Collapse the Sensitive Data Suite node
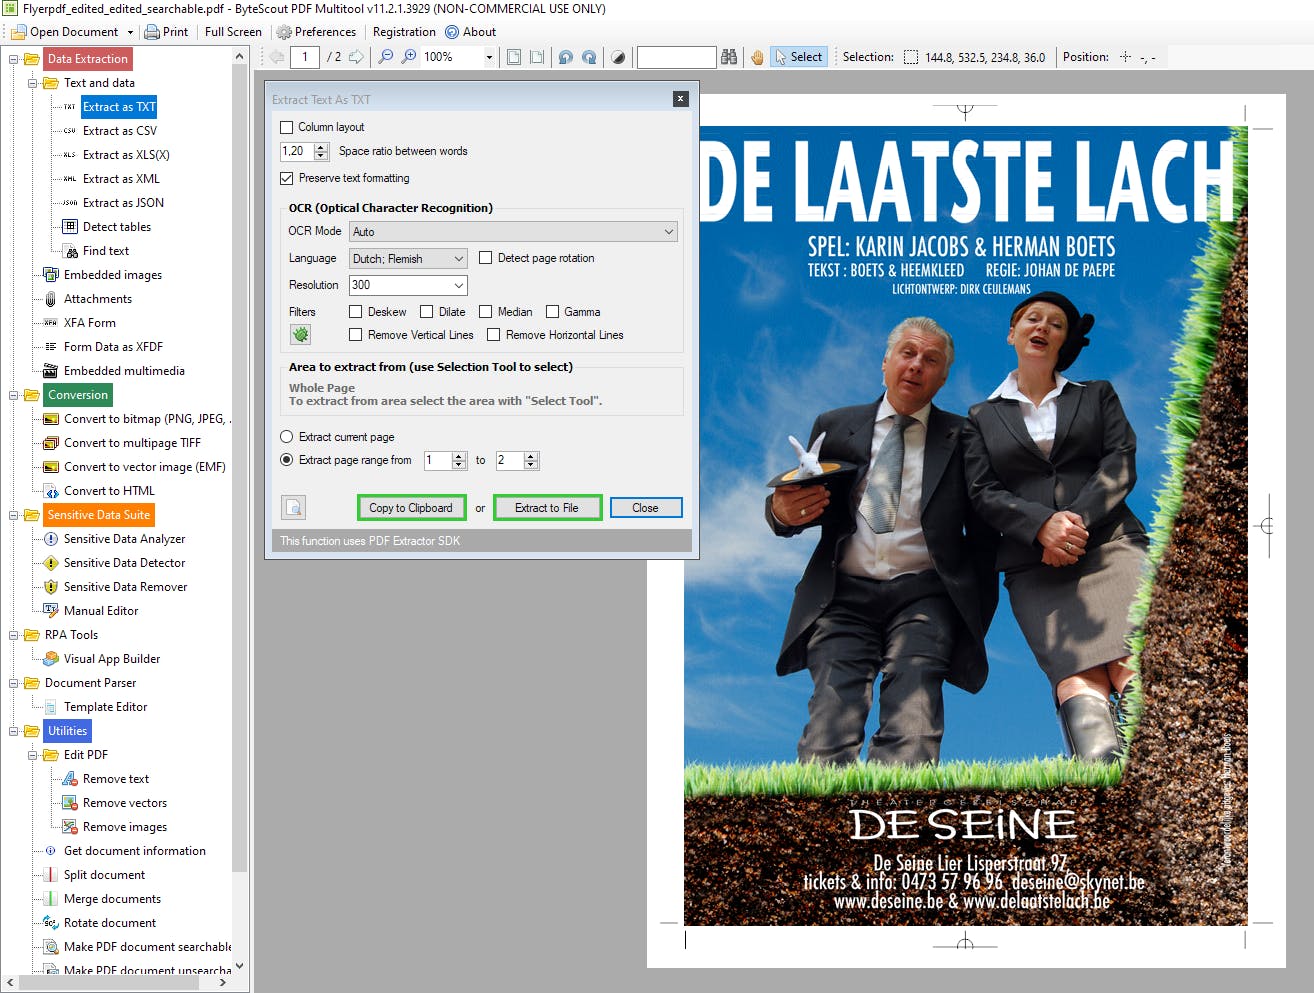This screenshot has height=993, width=1314. click(14, 515)
